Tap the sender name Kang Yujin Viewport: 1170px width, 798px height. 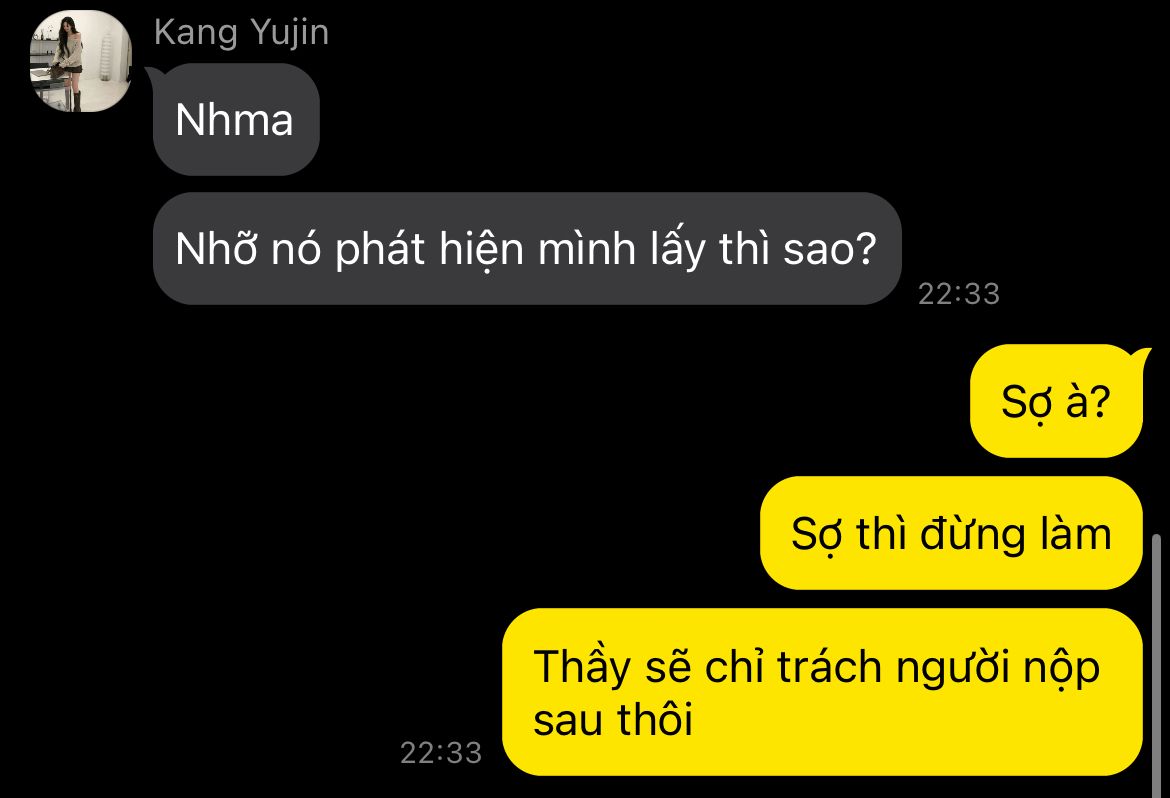pyautogui.click(x=241, y=33)
